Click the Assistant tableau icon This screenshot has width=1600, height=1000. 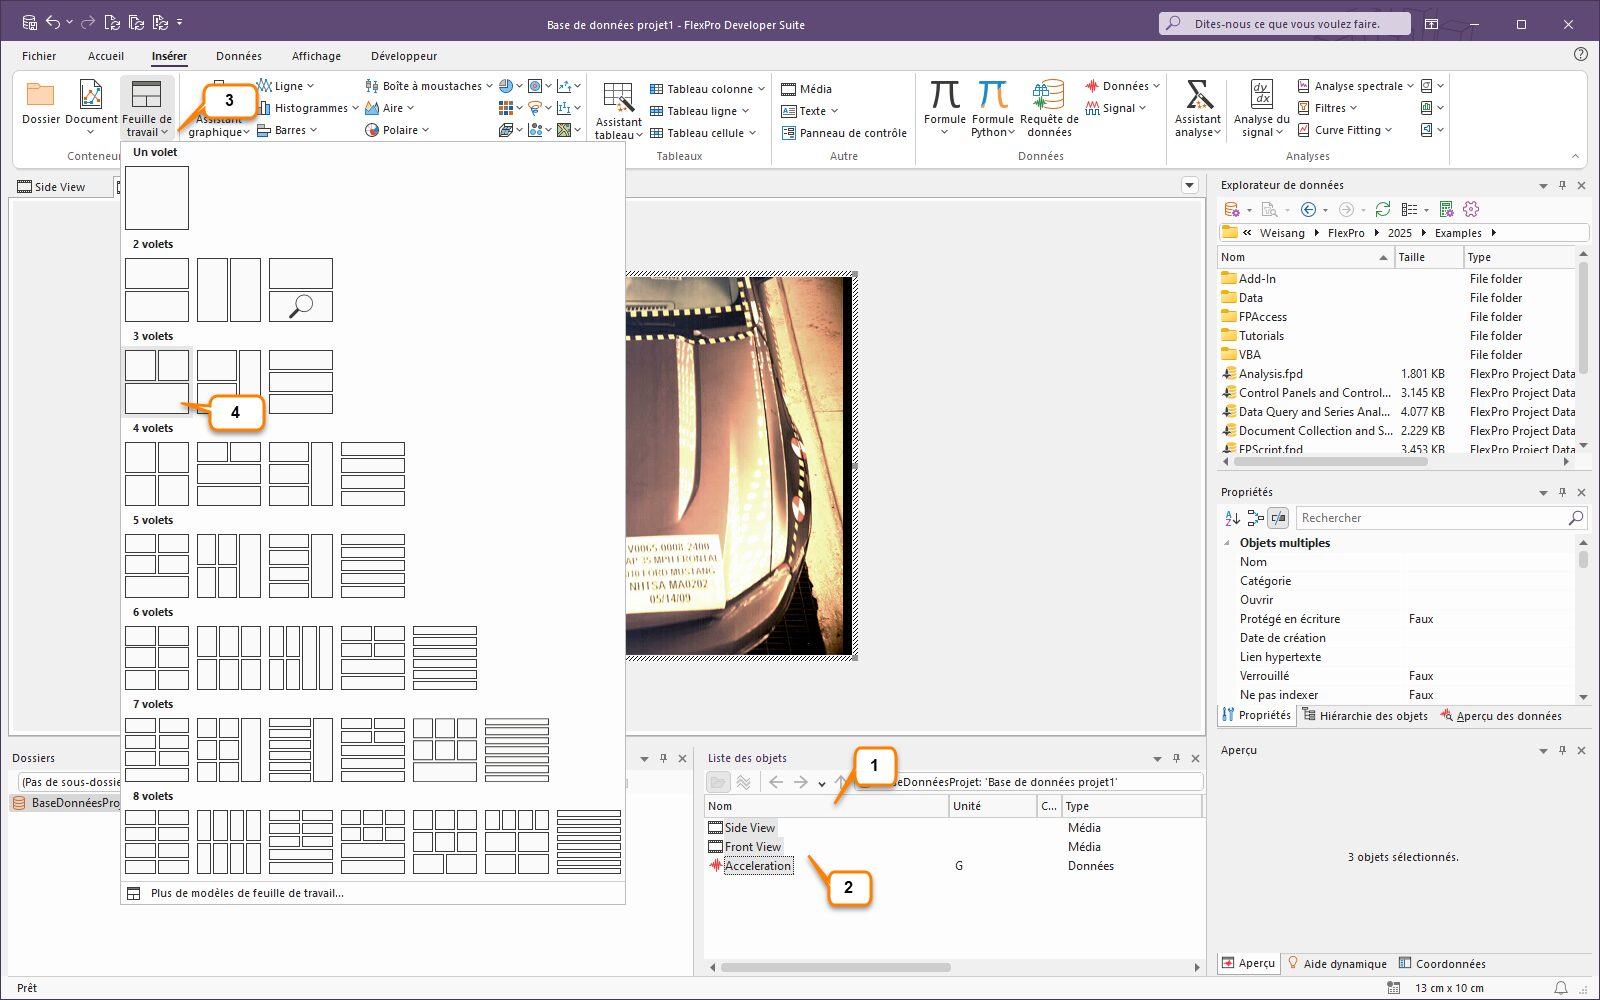point(618,98)
